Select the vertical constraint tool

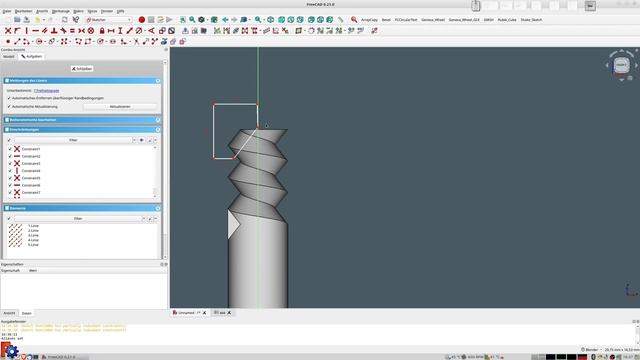[x=27, y=31]
